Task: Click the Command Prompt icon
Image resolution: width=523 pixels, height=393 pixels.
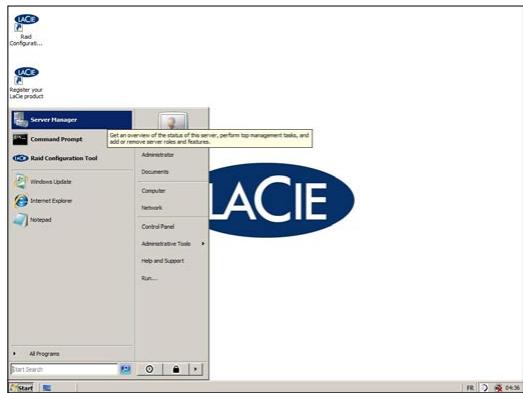Action: coord(20,139)
